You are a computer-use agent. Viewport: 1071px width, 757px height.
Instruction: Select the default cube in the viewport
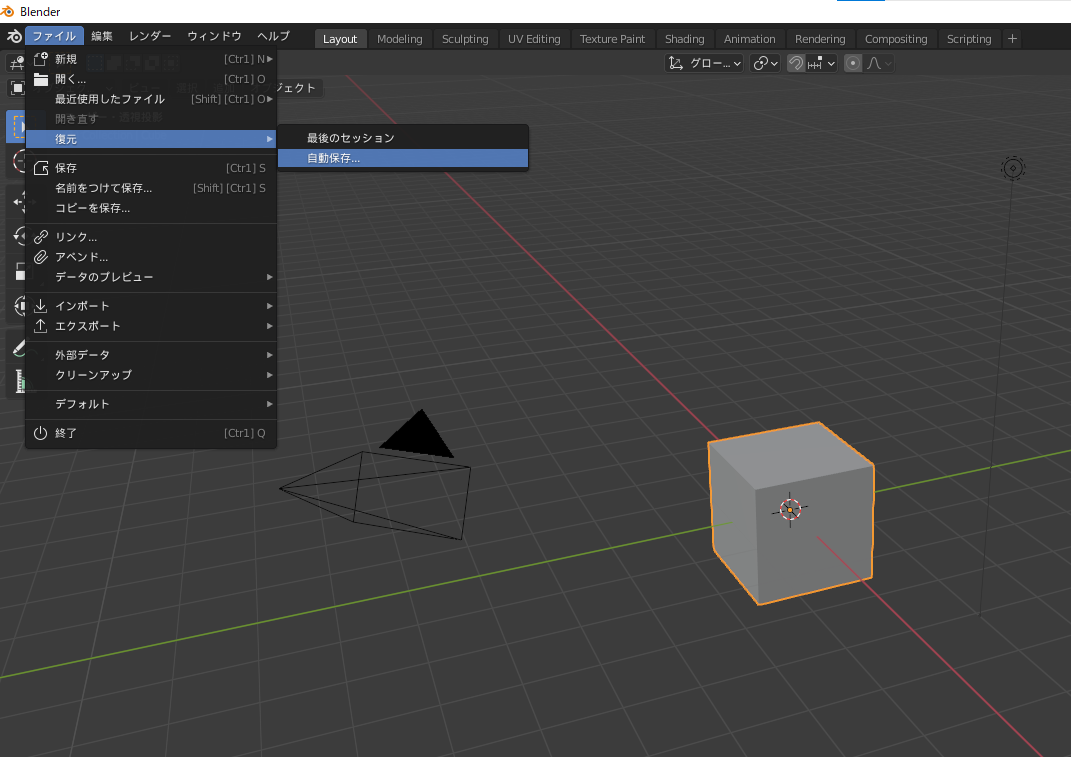pos(791,514)
